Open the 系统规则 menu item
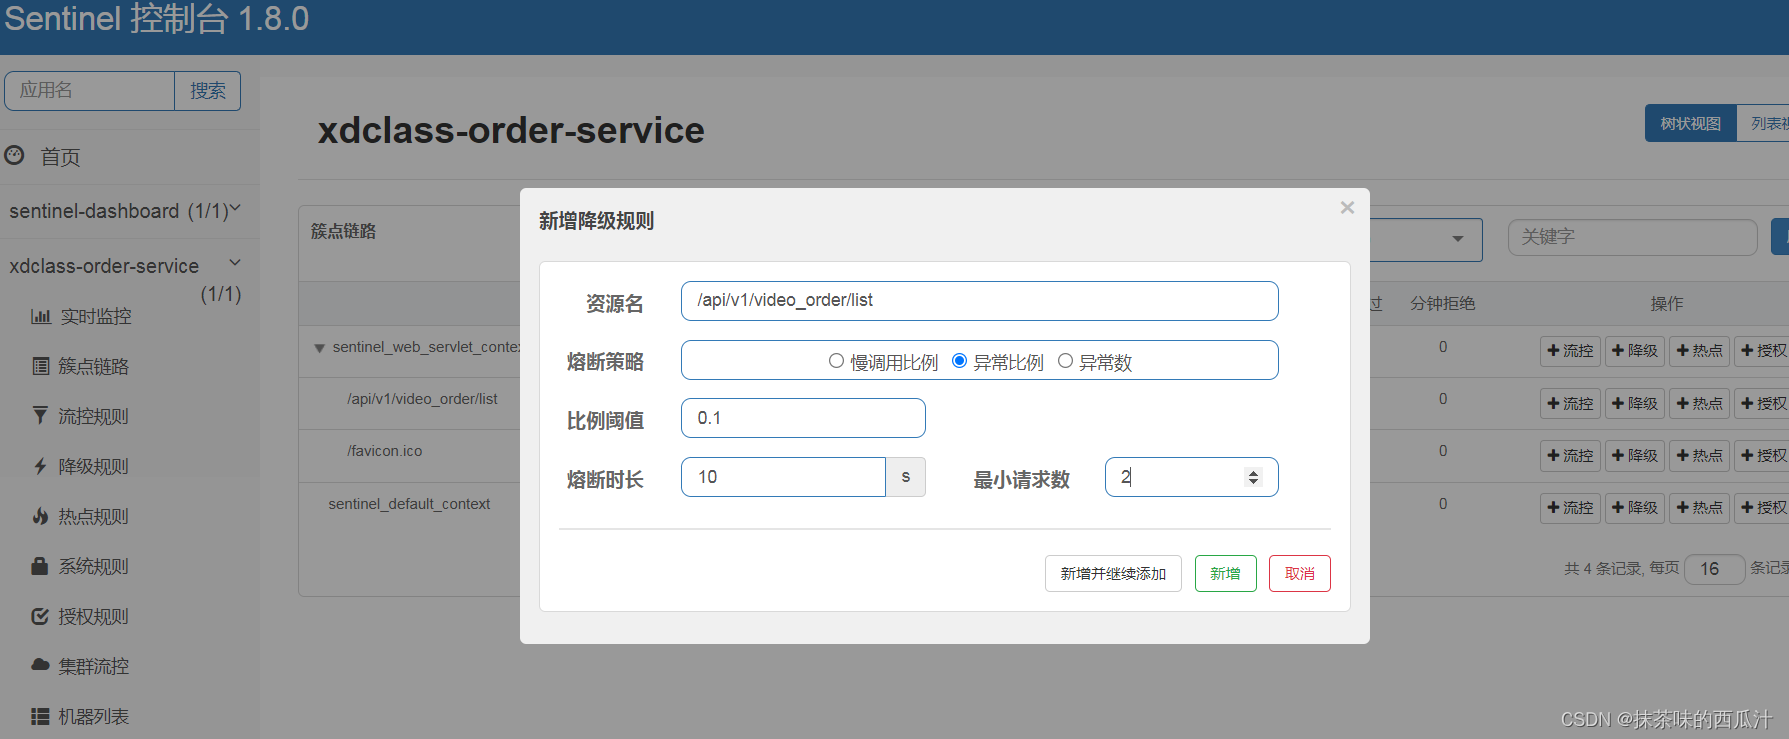 94,566
